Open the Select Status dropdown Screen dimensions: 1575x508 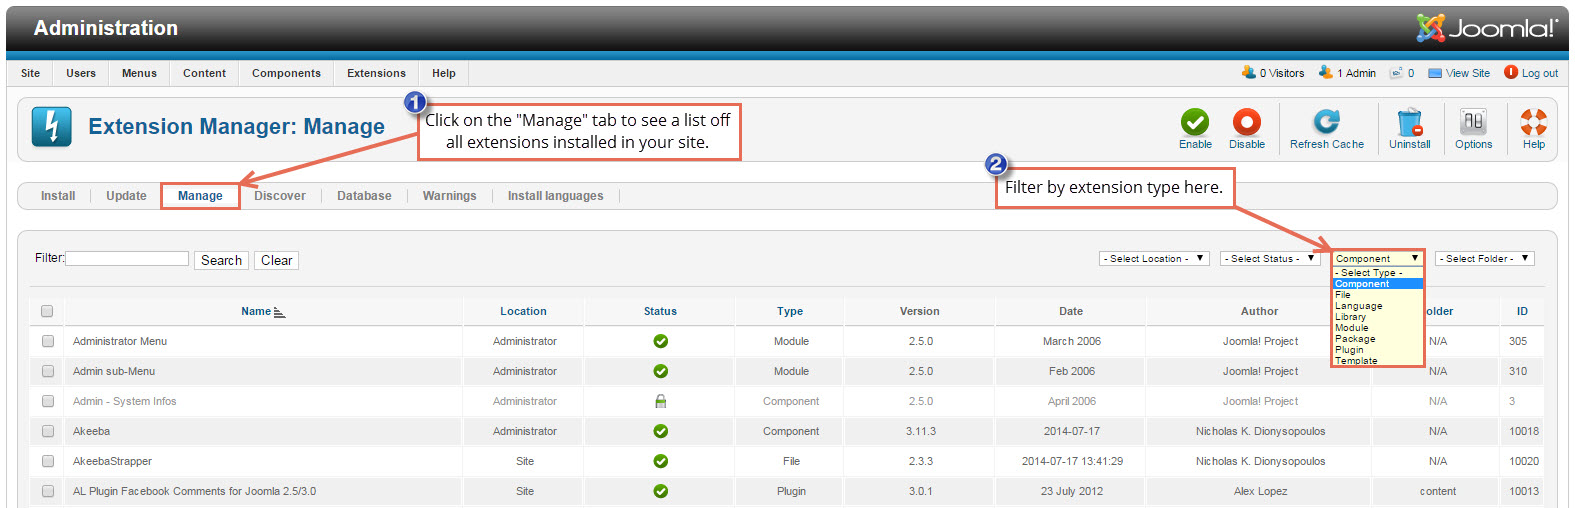(x=1270, y=258)
